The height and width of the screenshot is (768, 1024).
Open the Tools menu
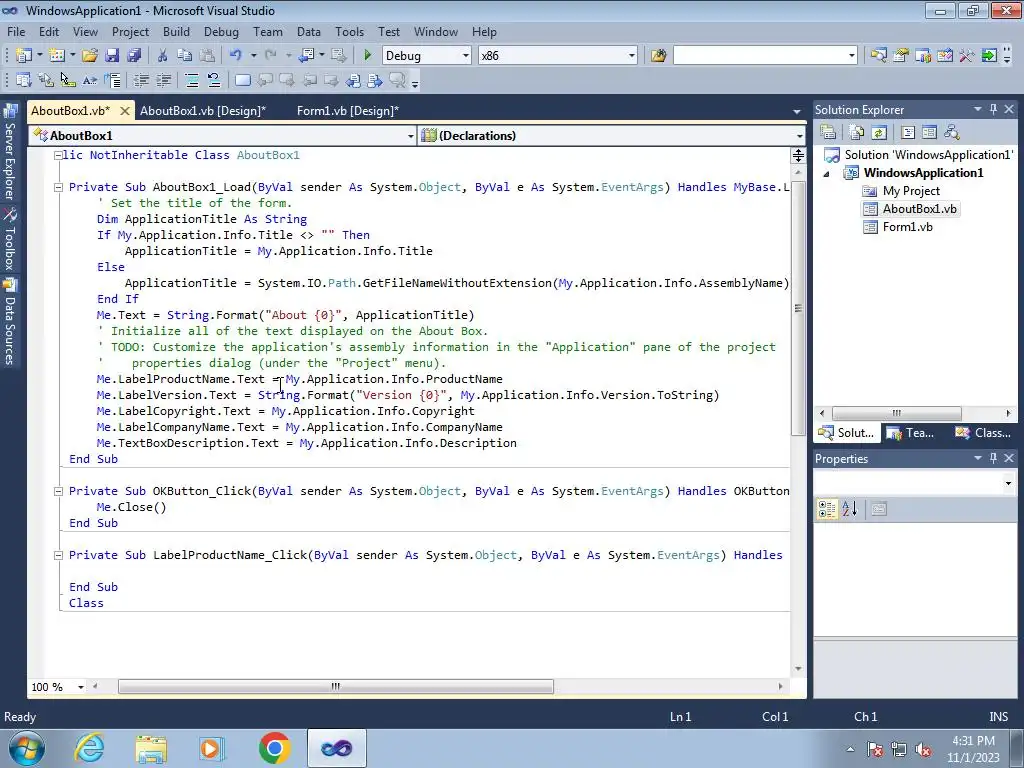[x=349, y=31]
